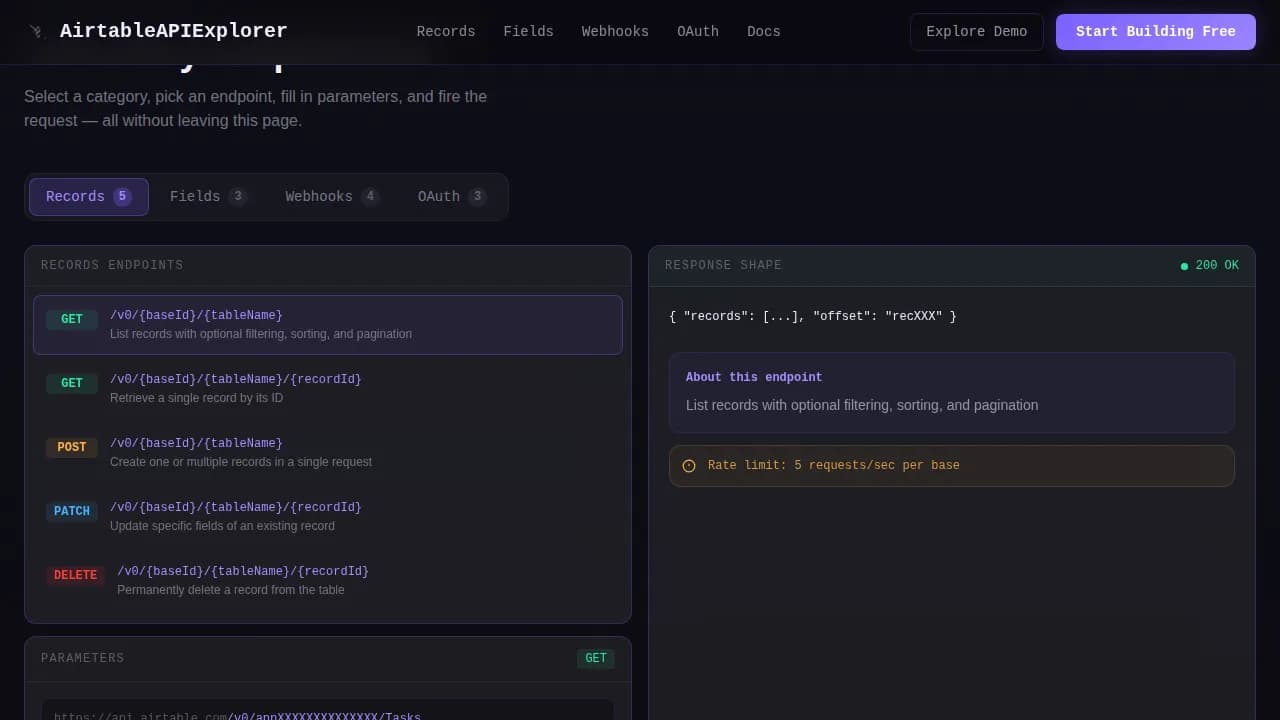
Task: Click the green 200 OK status indicator
Action: click(x=1208, y=265)
